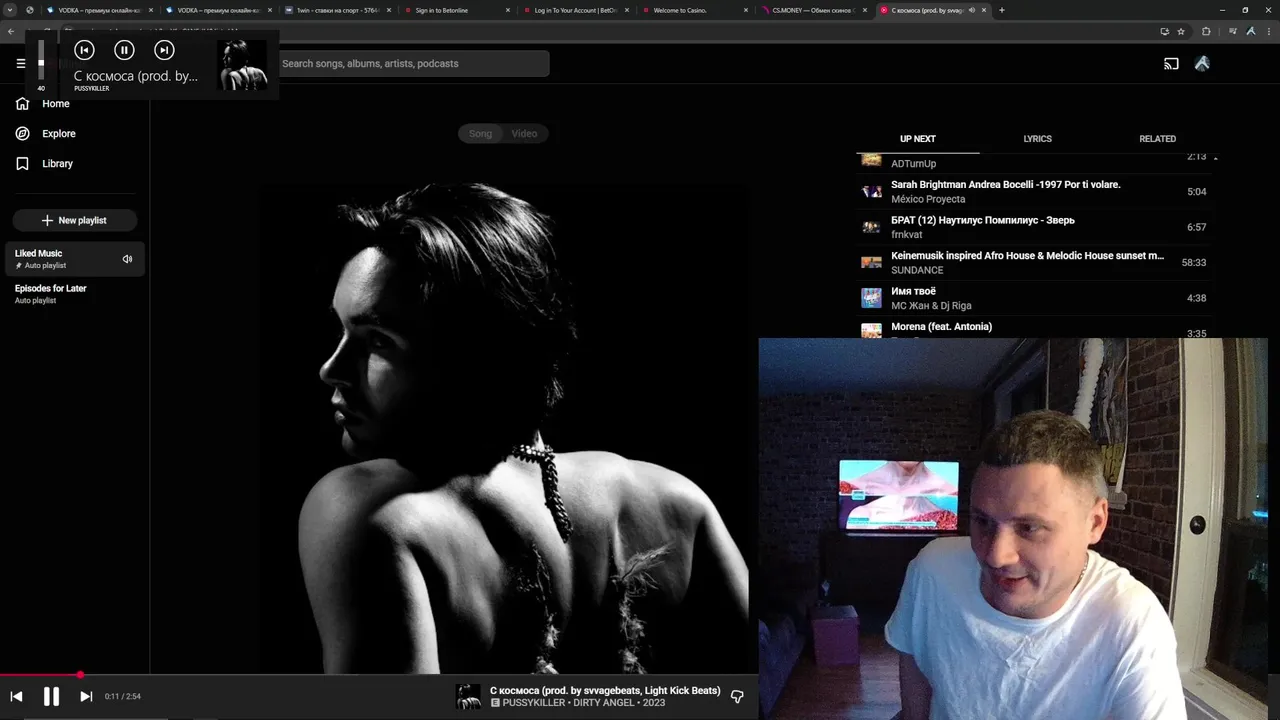
Task: Play Keinemusik inspired Afro House queue item
Action: coord(1036,263)
